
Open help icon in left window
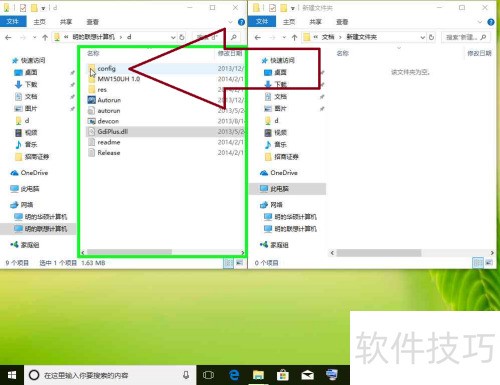(241, 22)
